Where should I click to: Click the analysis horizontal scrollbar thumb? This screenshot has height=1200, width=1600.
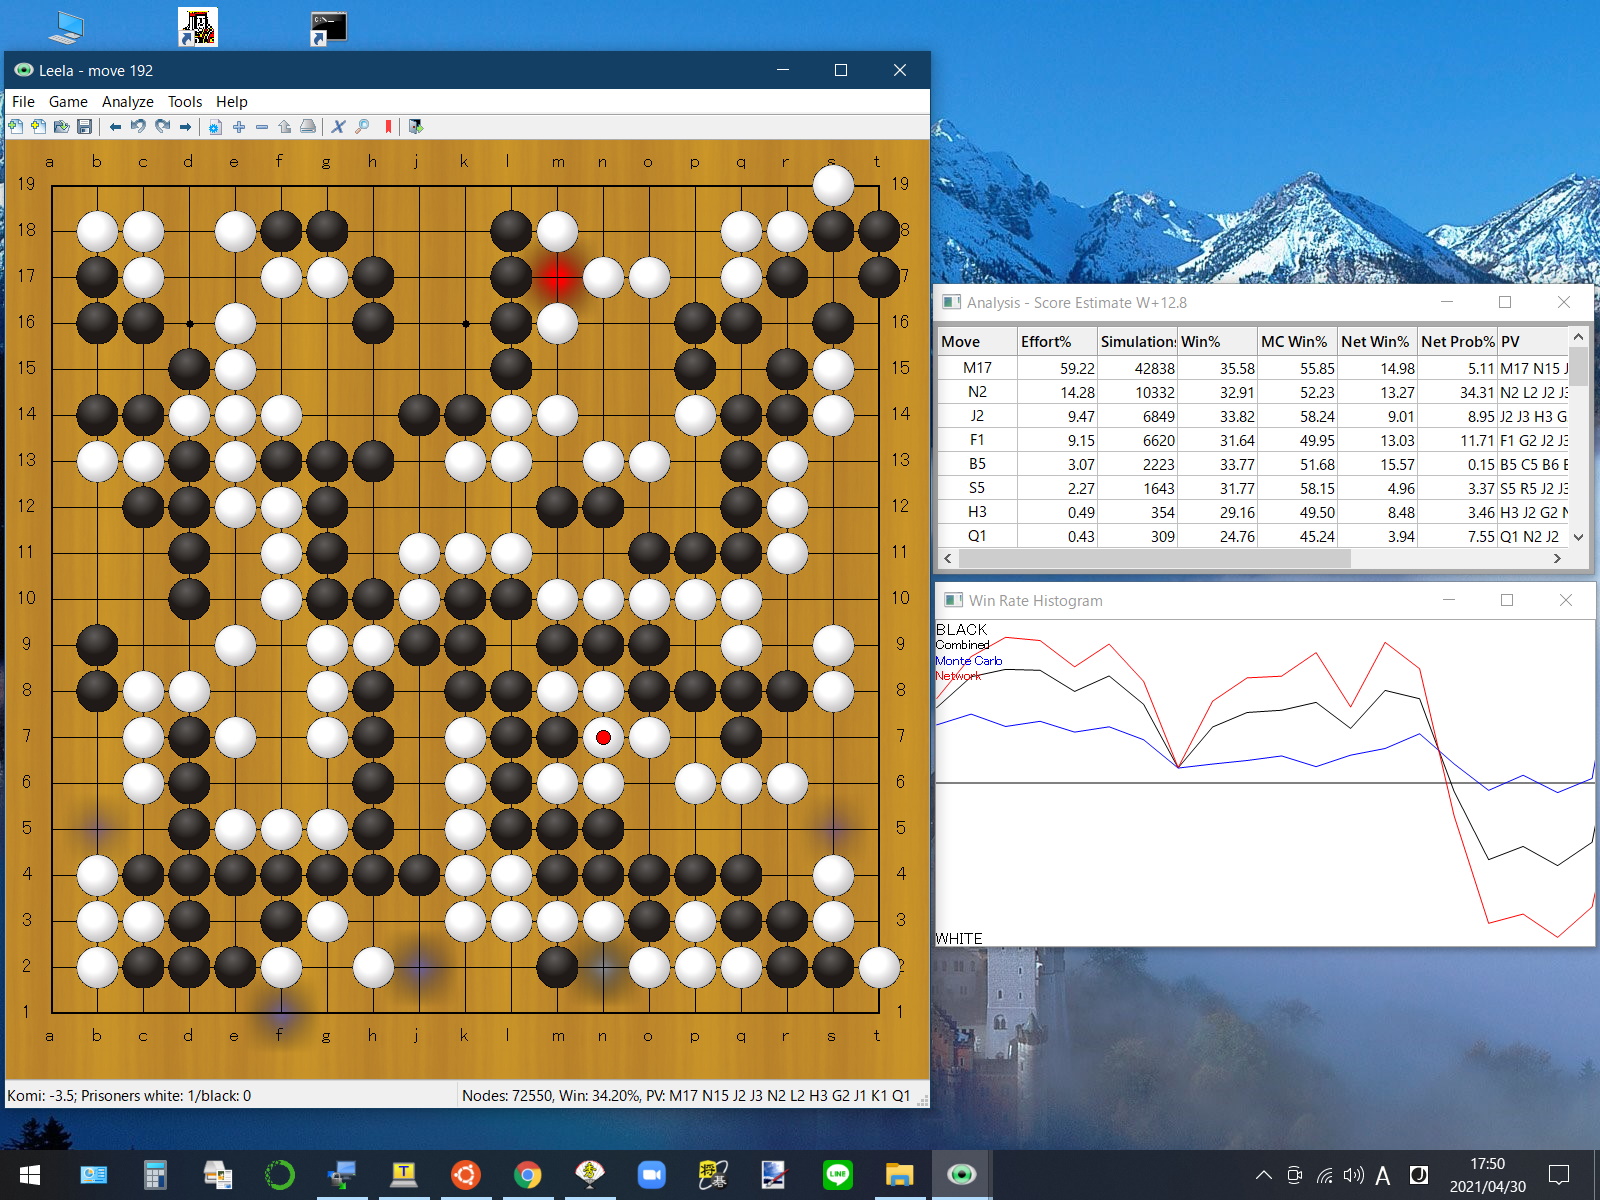1150,559
